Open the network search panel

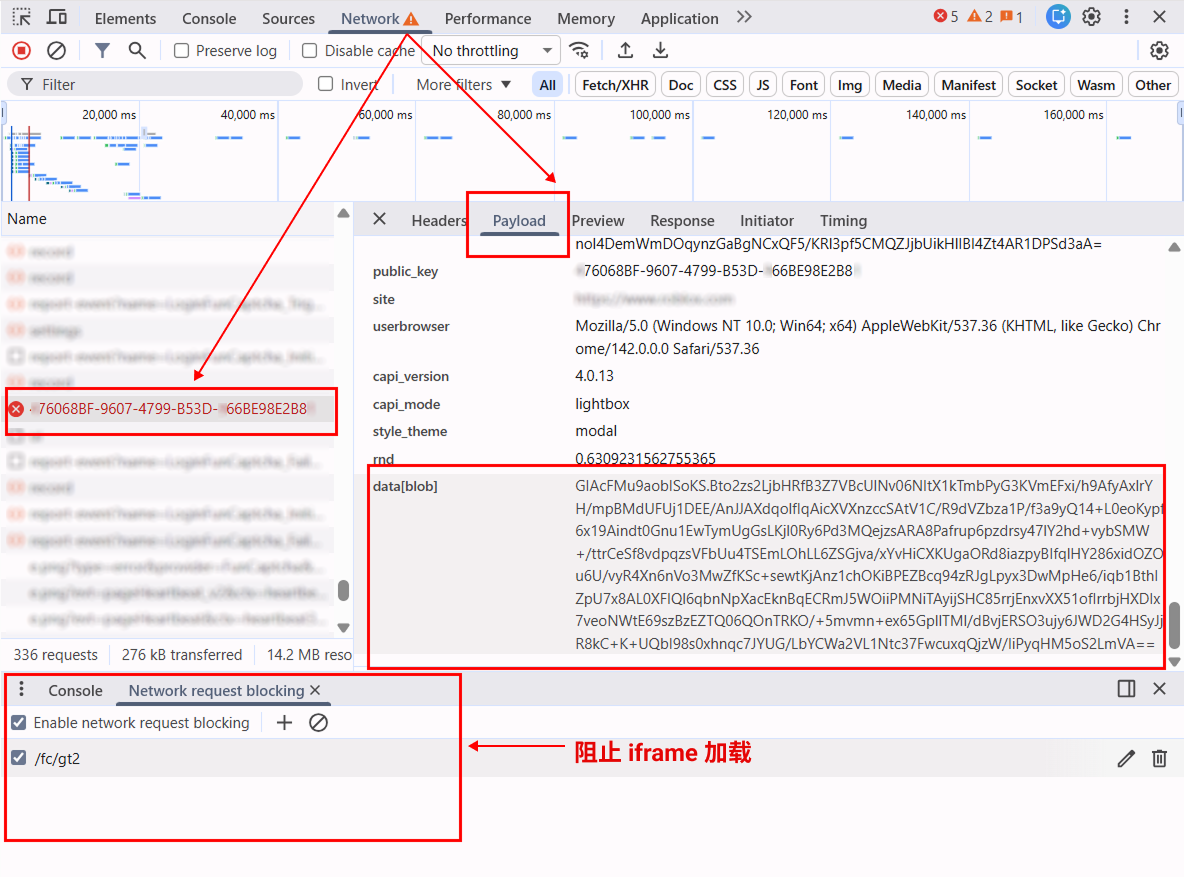[x=136, y=50]
